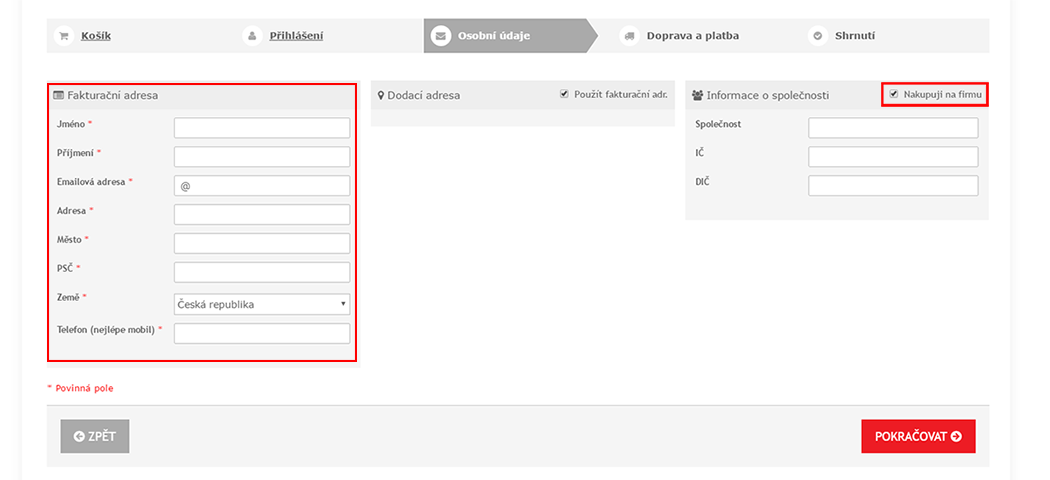Viewport: 1050px width, 480px height.
Task: Focus the Jméno input field
Action: pyautogui.click(x=262, y=128)
